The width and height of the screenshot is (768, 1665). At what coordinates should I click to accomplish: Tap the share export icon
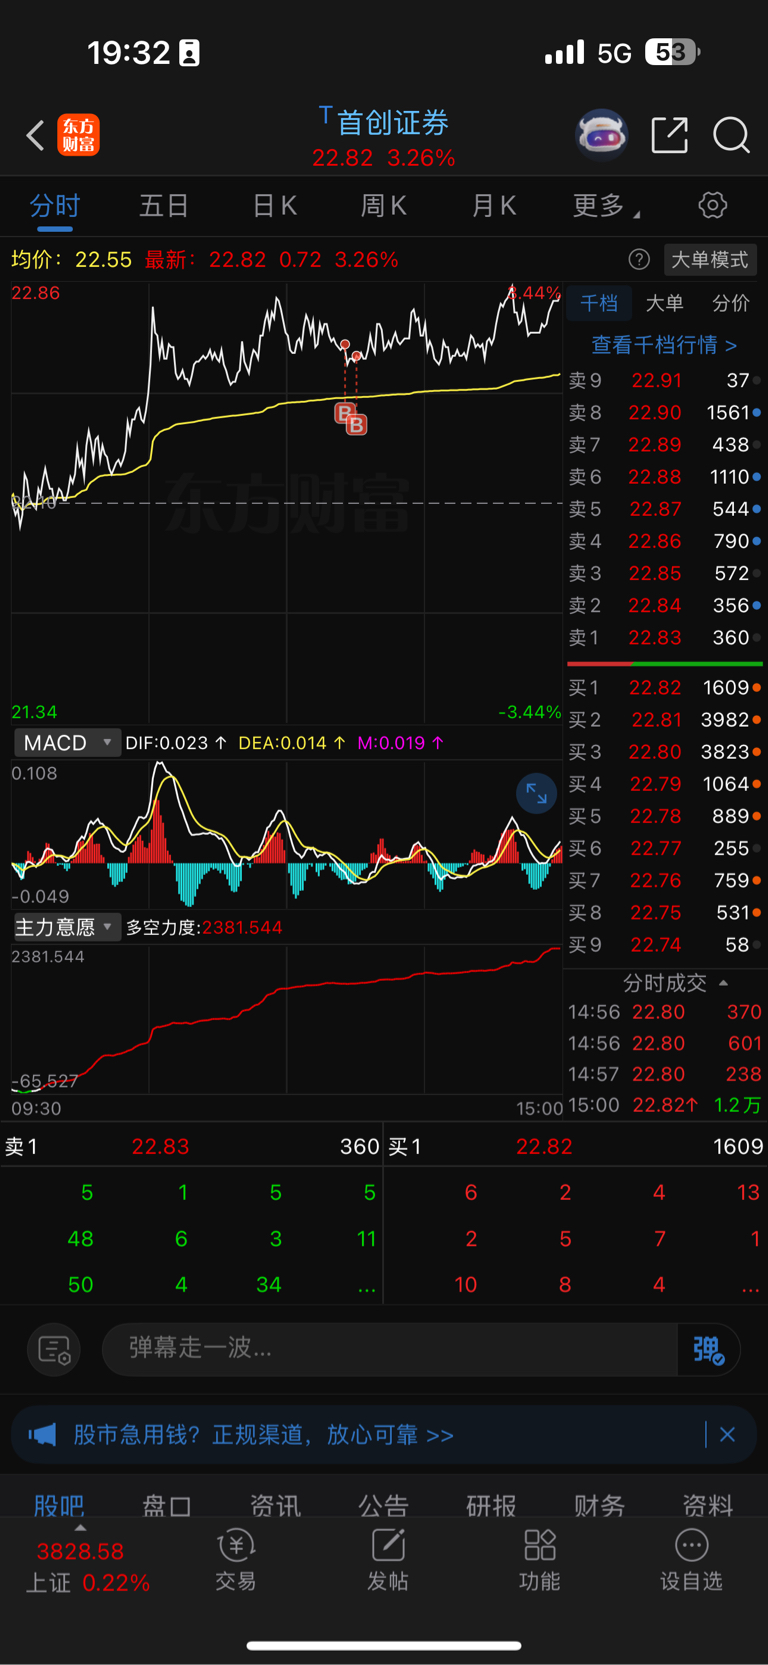[669, 134]
